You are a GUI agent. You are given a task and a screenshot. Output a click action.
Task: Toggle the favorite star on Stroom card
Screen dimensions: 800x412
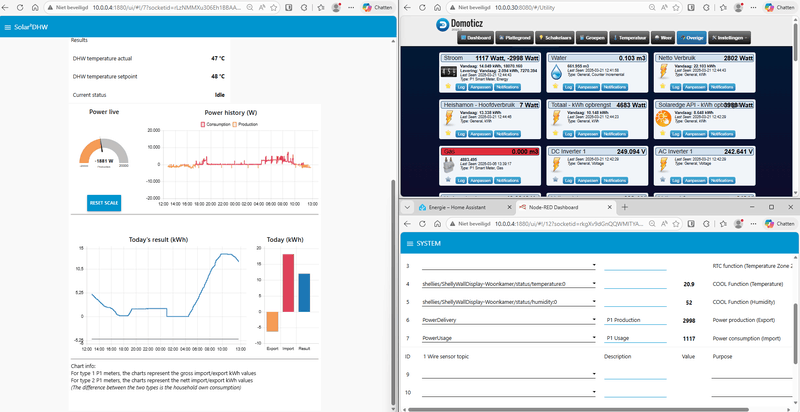pyautogui.click(x=448, y=87)
